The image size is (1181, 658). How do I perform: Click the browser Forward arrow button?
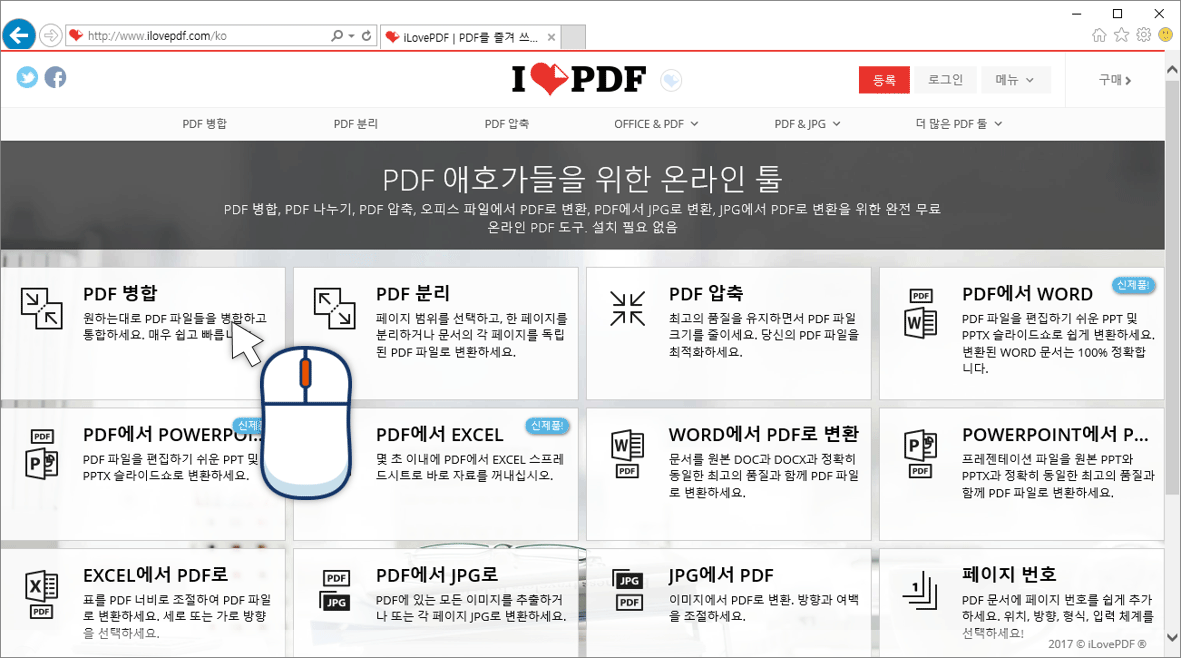(50, 35)
